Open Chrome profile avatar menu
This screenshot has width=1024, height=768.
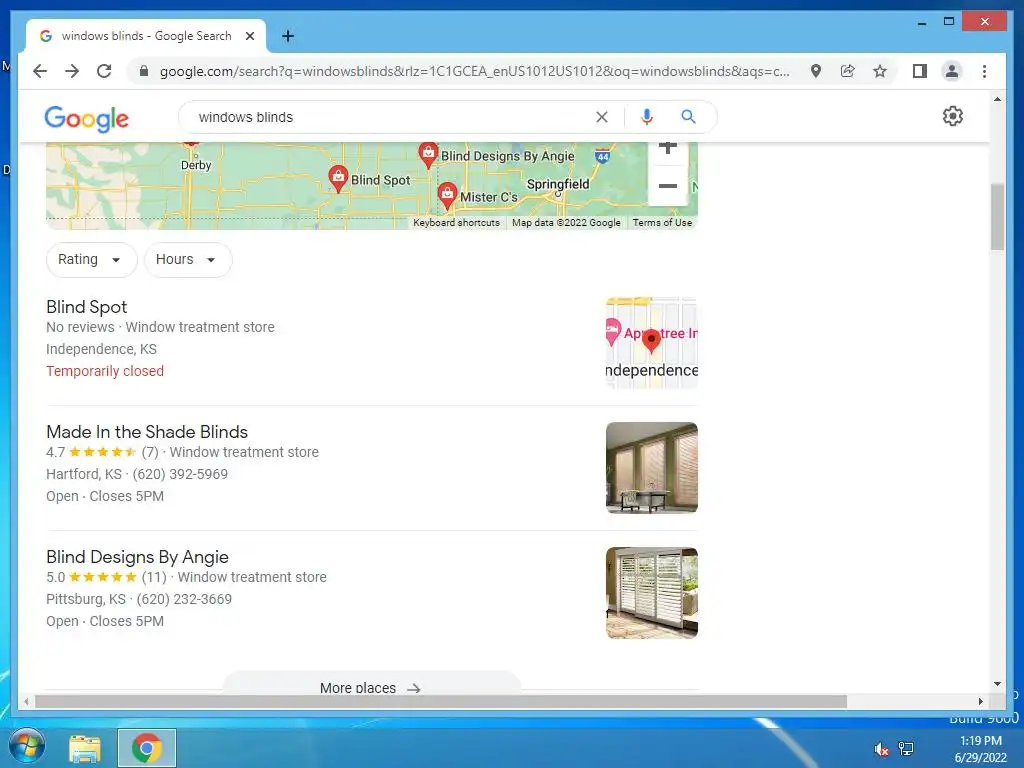pyautogui.click(x=952, y=71)
